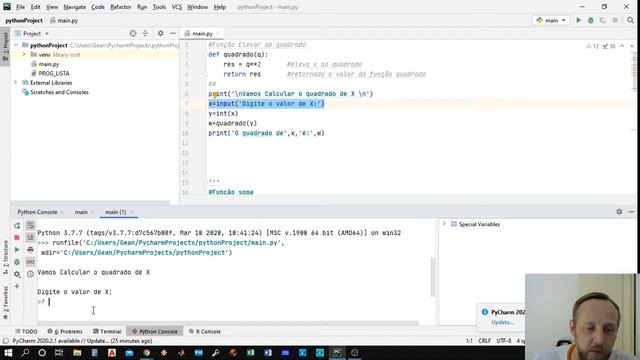Open File Explorer from taskbar
Image resolution: width=640 pixels, height=360 pixels.
pos(77,353)
